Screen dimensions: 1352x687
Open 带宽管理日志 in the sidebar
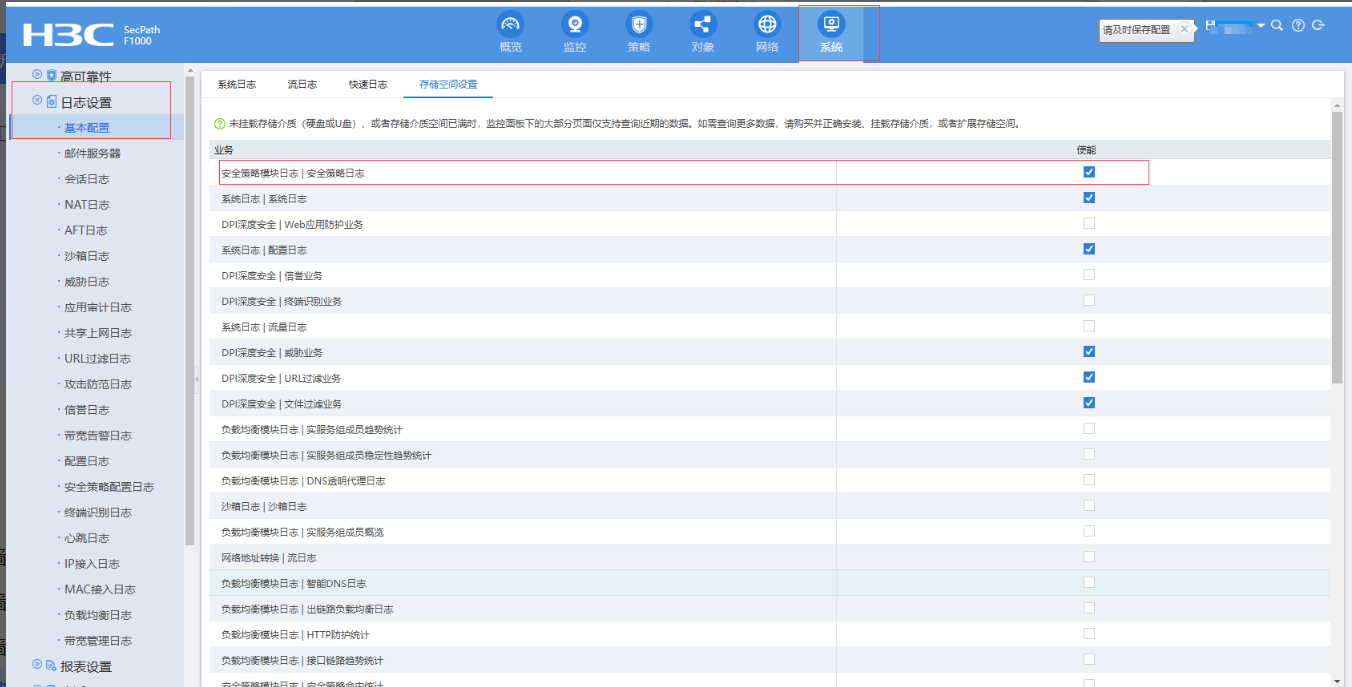point(98,641)
